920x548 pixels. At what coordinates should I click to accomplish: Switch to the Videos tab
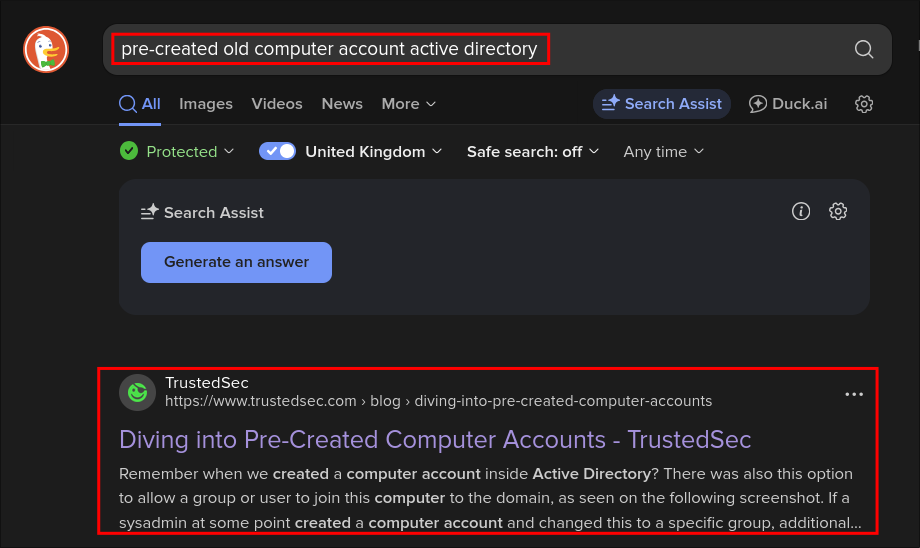[277, 104]
